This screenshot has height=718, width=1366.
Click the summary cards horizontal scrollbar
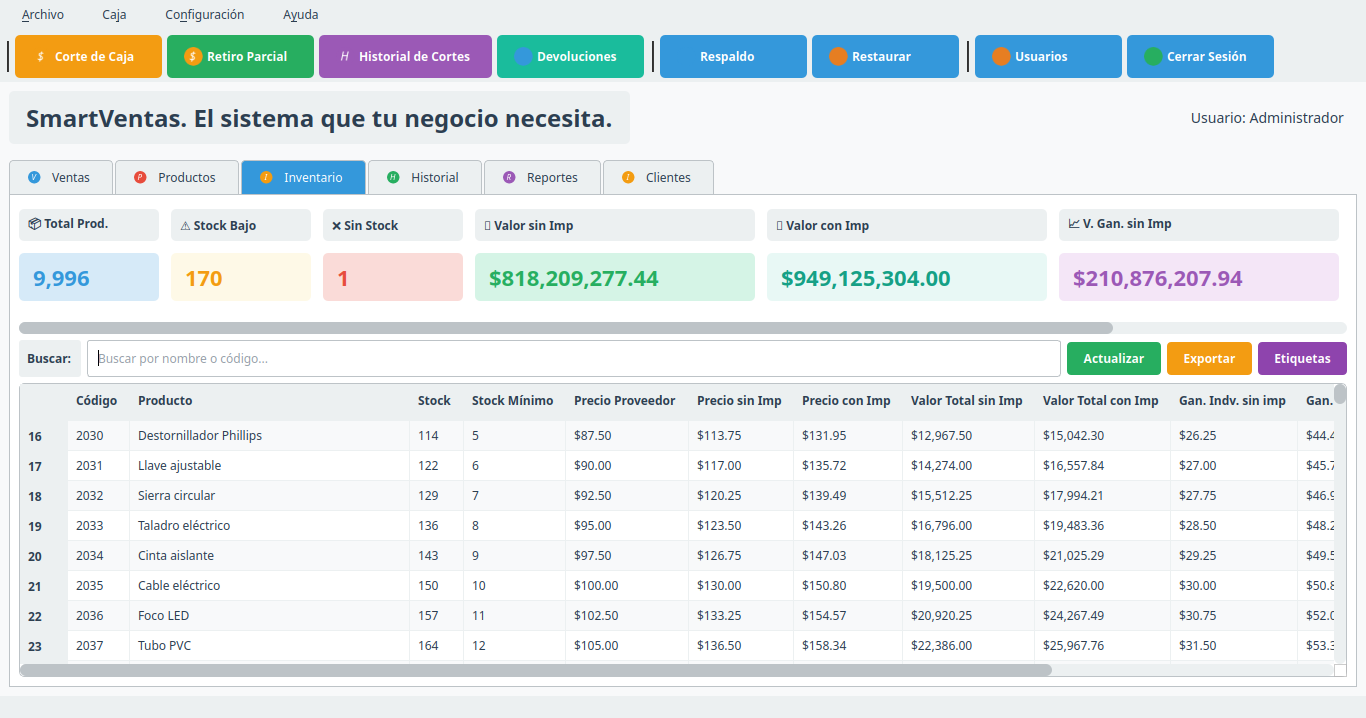(x=566, y=328)
